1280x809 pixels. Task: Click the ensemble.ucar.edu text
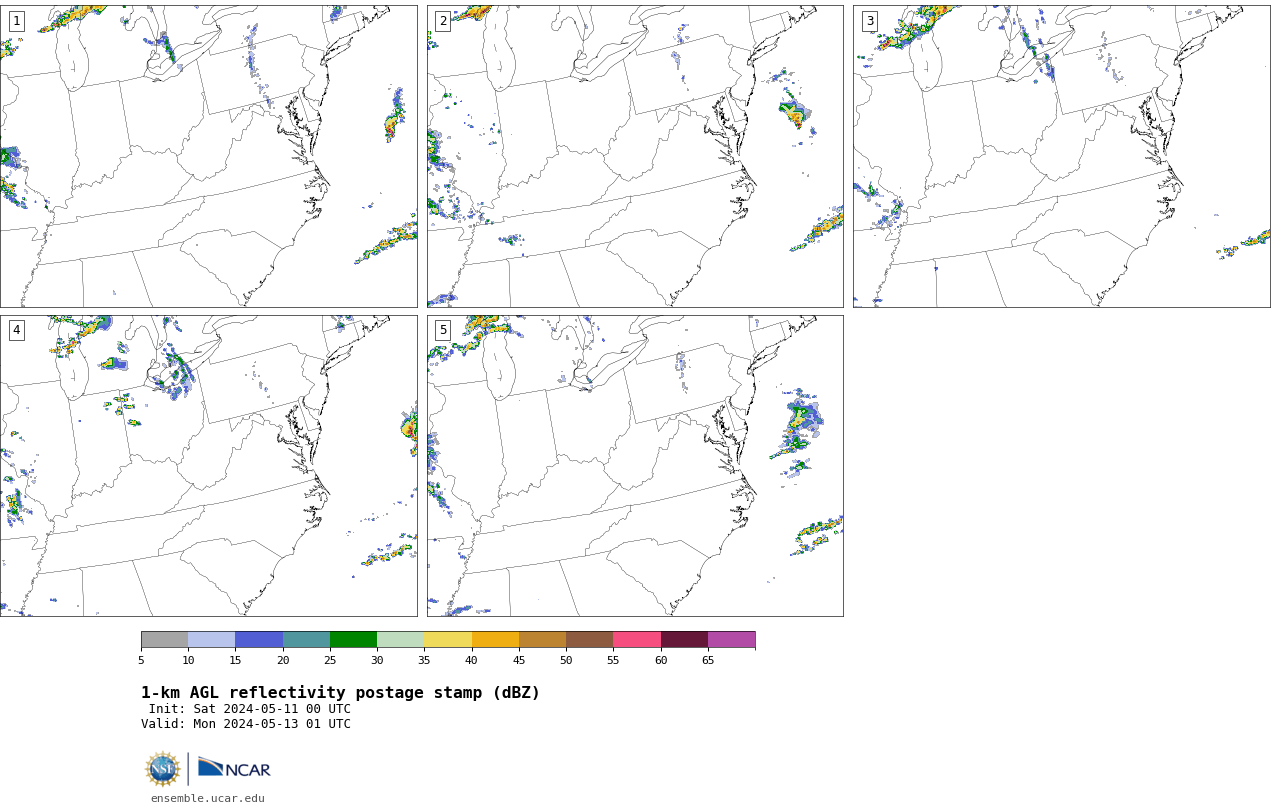(x=207, y=798)
